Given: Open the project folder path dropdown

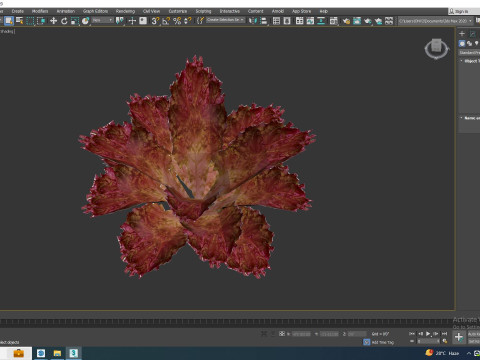Looking at the screenshot, I should pyautogui.click(x=436, y=21).
